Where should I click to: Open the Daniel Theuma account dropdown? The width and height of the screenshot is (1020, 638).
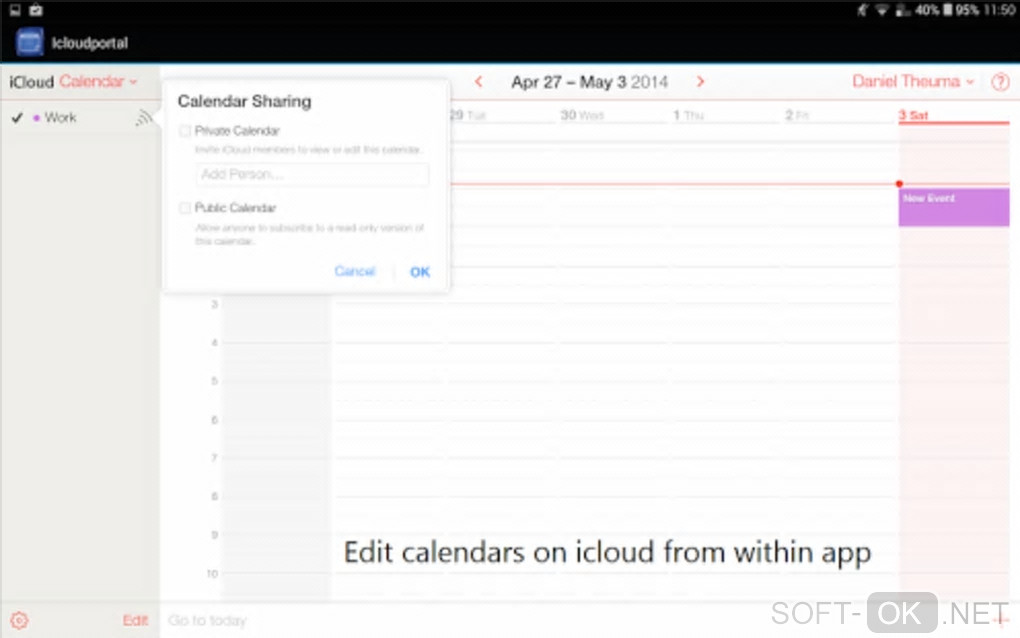(x=912, y=82)
